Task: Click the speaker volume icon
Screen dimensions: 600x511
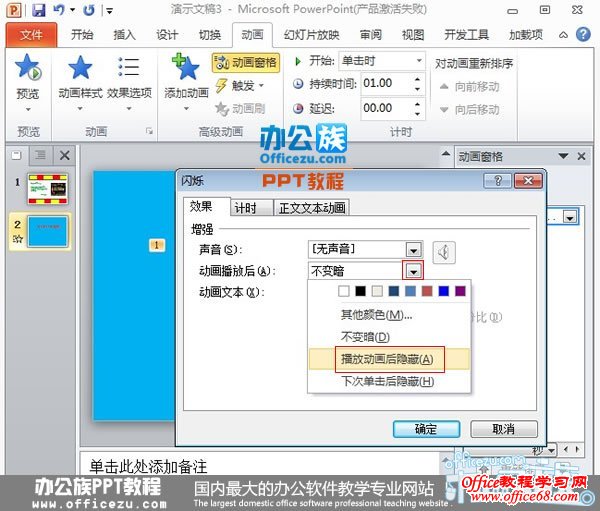Action: [x=444, y=253]
